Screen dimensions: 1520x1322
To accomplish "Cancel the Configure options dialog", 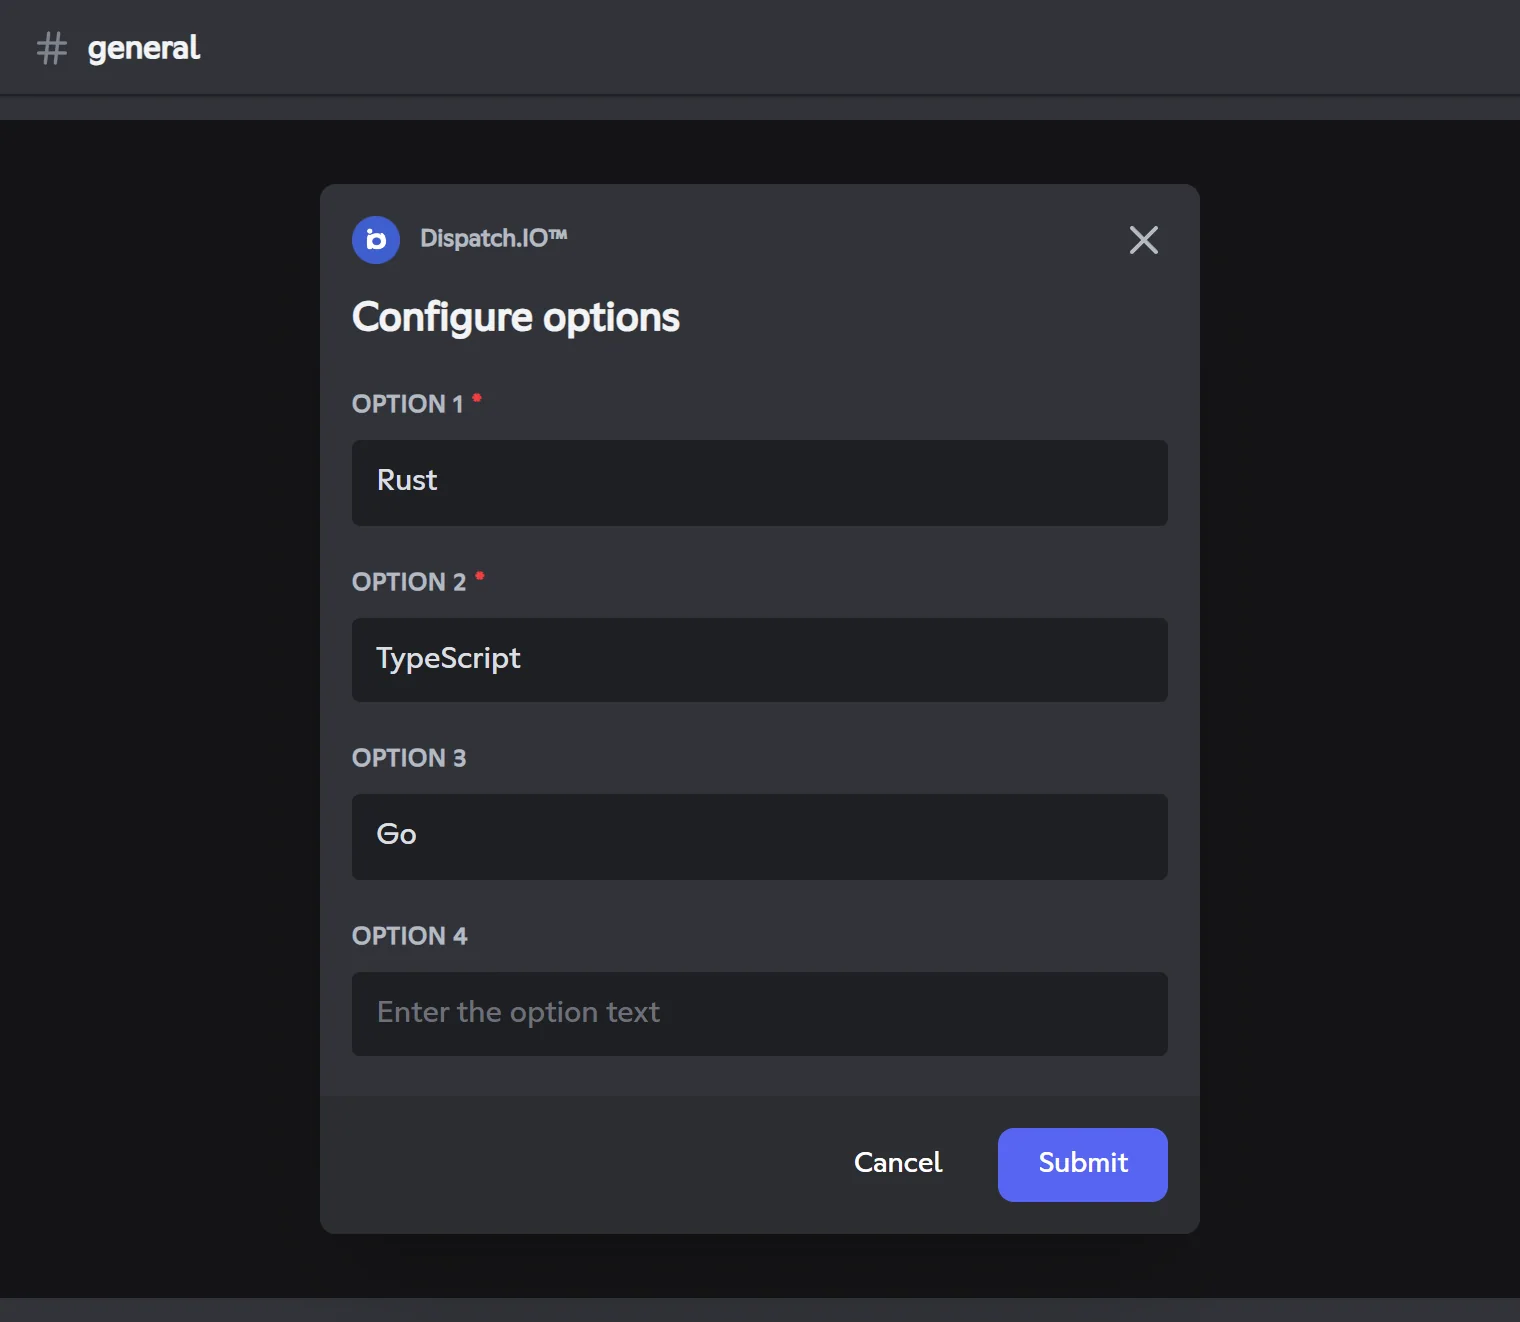I will tap(898, 1163).
